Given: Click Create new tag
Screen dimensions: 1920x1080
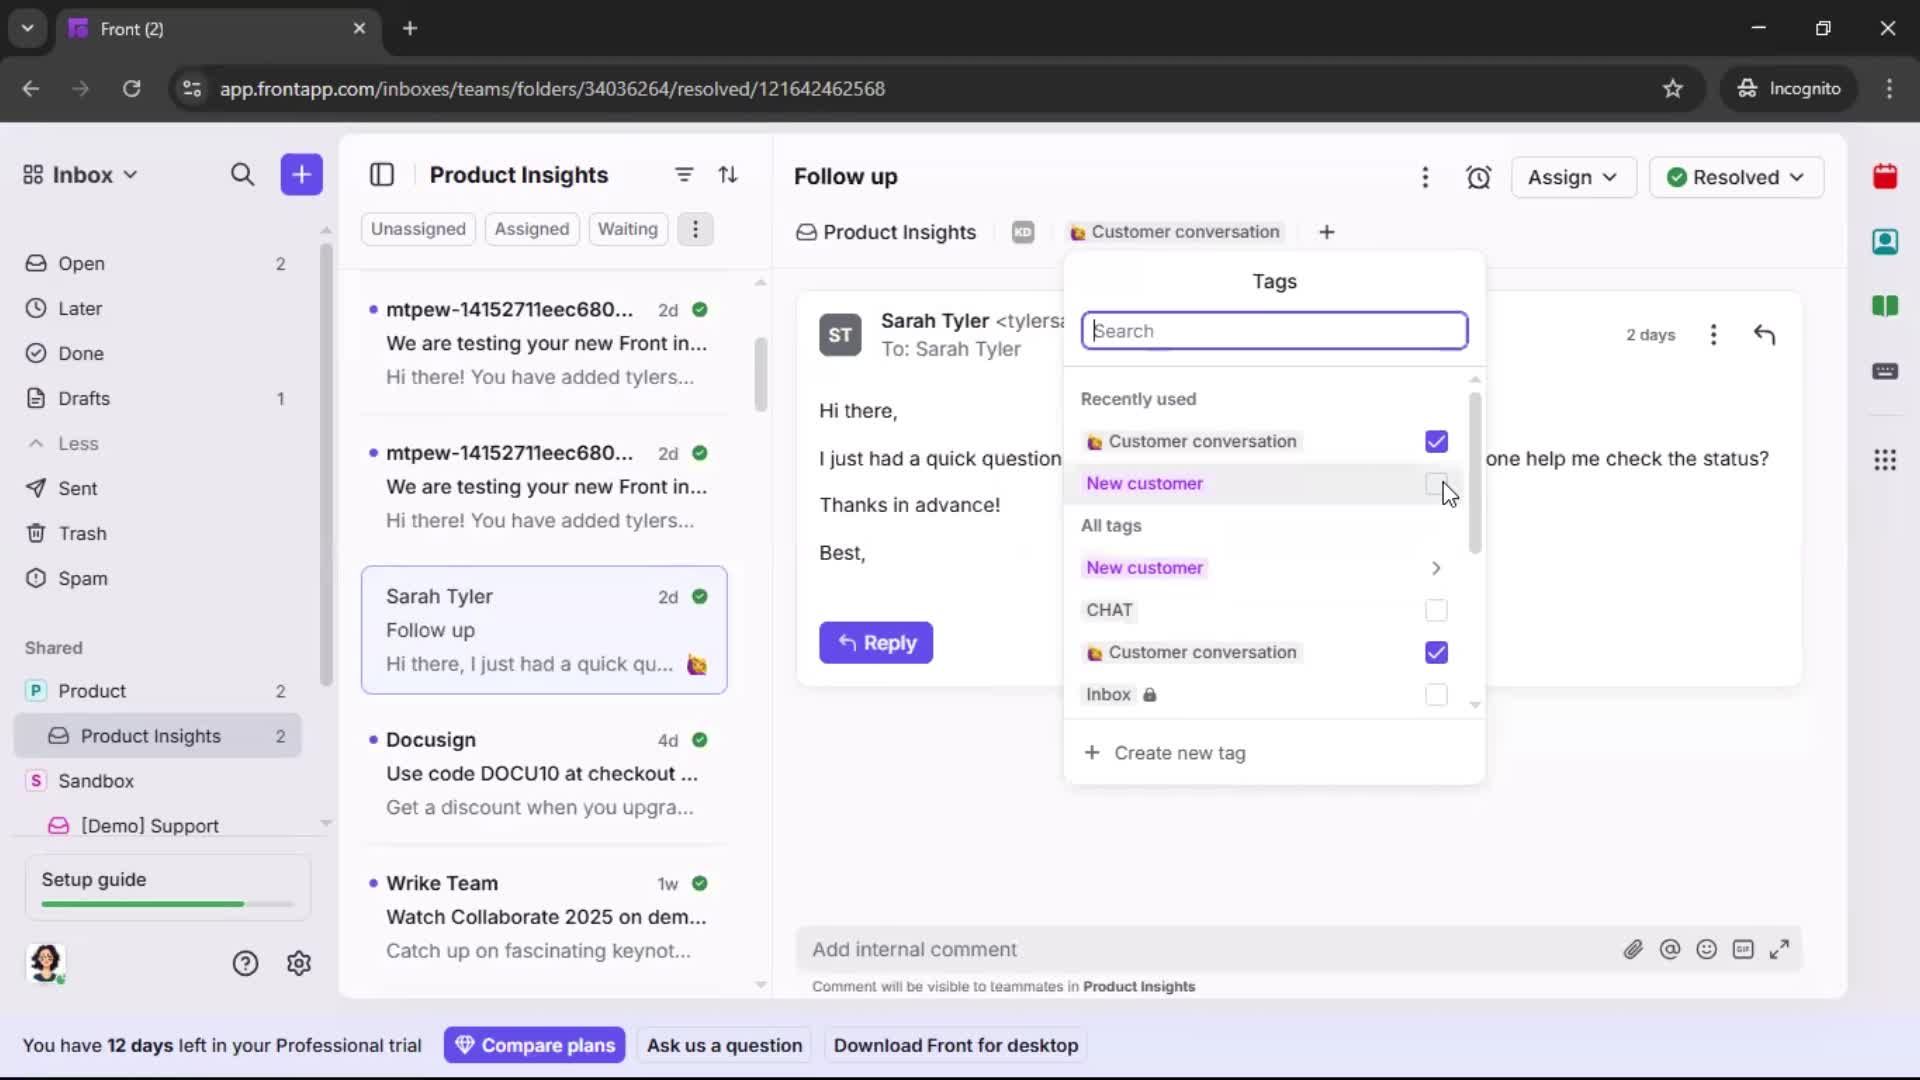Looking at the screenshot, I should coord(1166,753).
